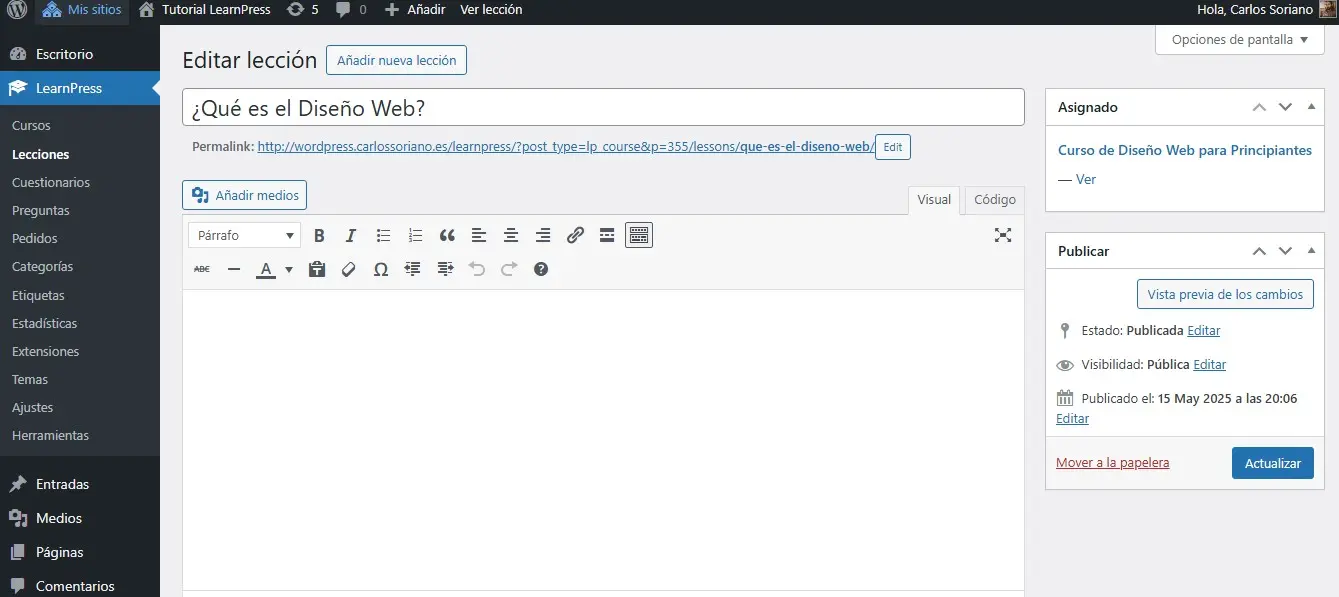Insert or edit a link
Viewport: 1339px width, 597px height.
pyautogui.click(x=575, y=236)
